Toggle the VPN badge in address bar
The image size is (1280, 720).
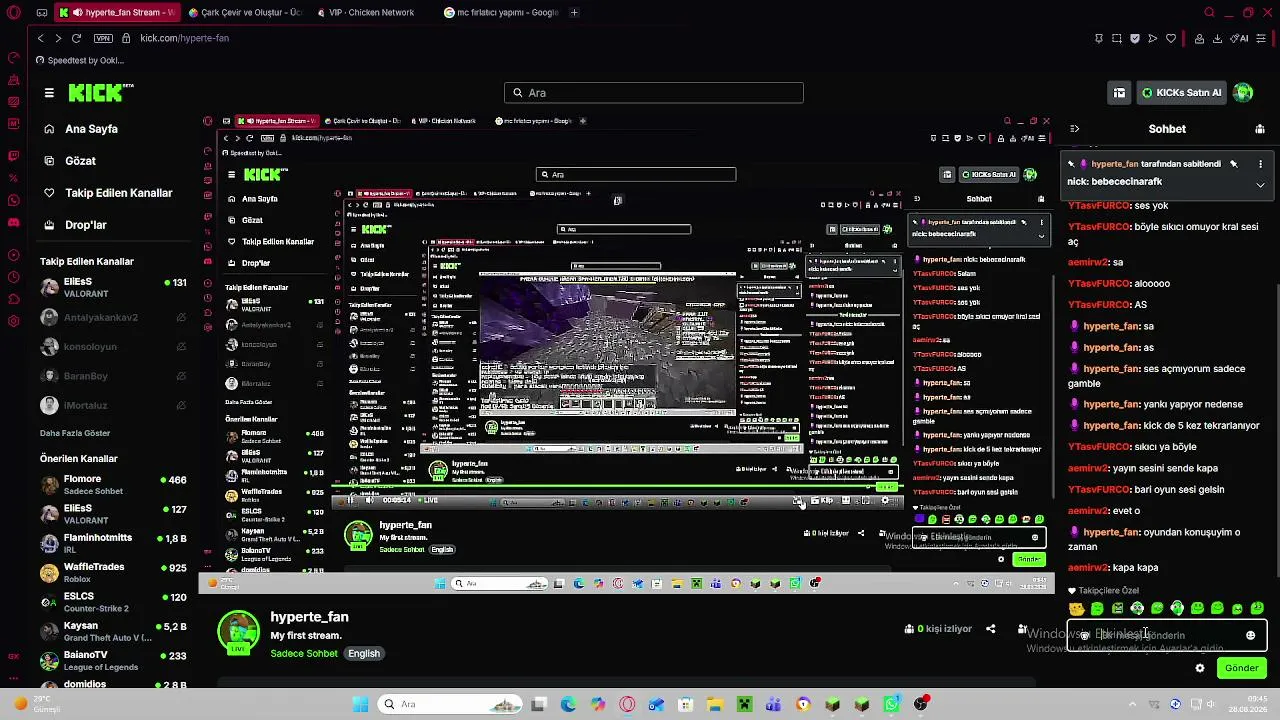click(103, 38)
